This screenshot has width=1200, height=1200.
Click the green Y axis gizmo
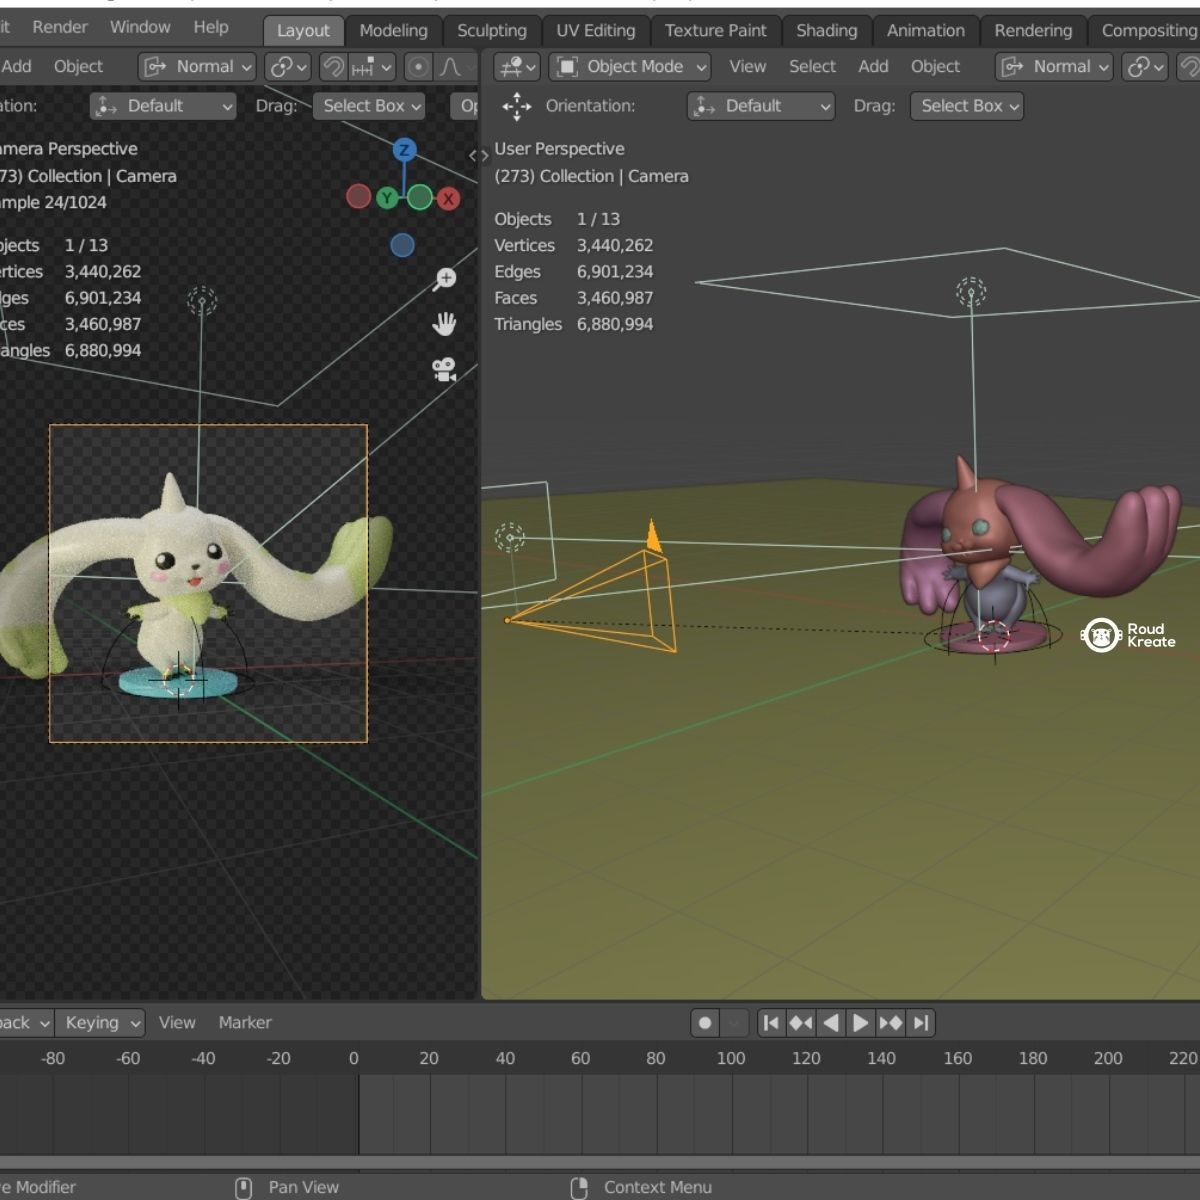[x=387, y=198]
